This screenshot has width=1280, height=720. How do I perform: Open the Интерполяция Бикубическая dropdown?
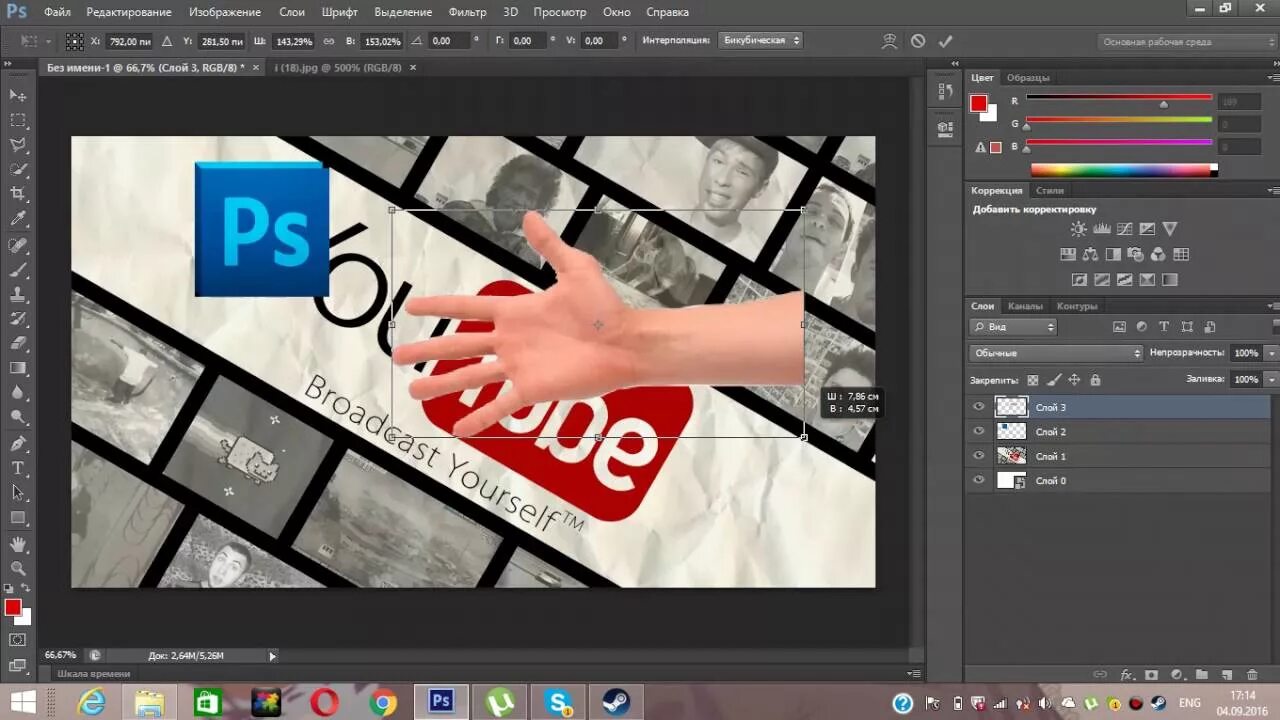point(759,41)
